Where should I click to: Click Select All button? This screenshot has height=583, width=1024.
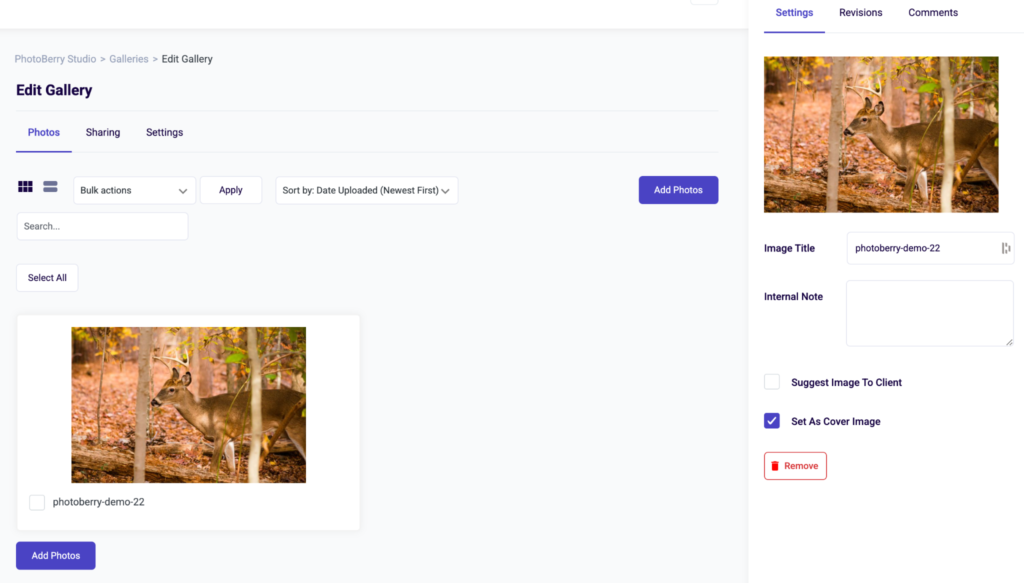pyautogui.click(x=47, y=278)
